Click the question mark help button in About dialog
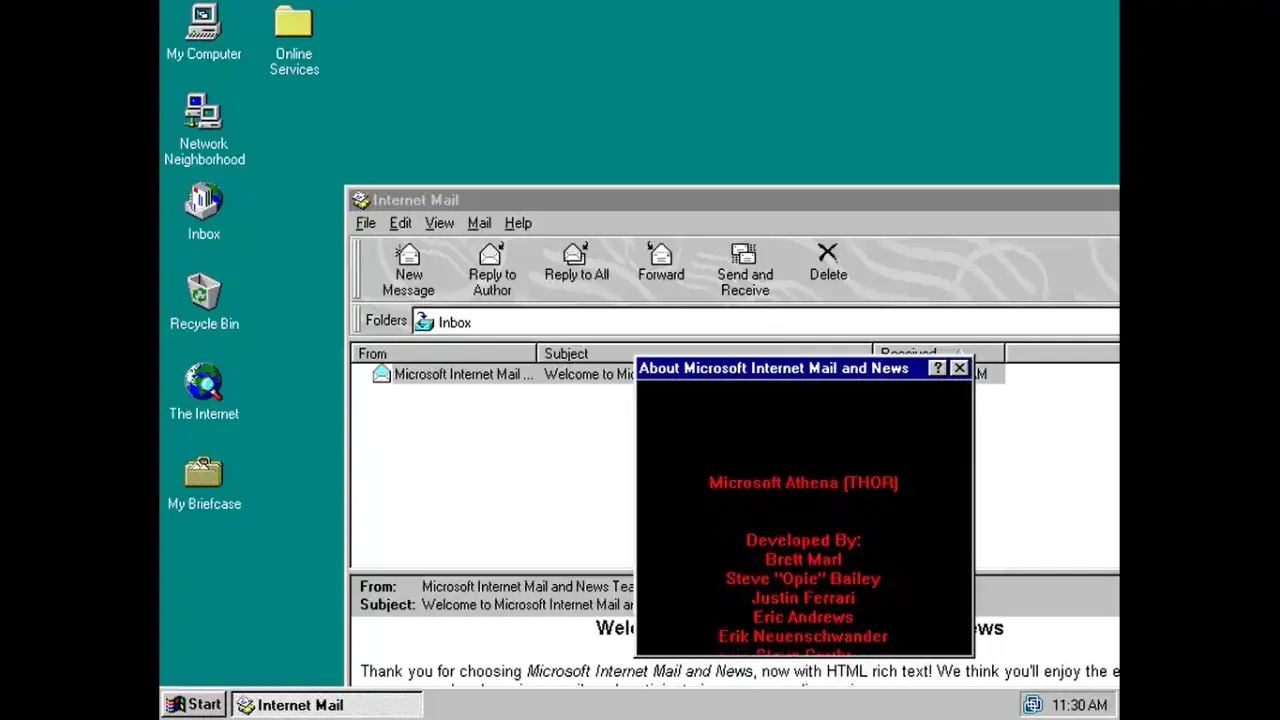 pyautogui.click(x=937, y=368)
